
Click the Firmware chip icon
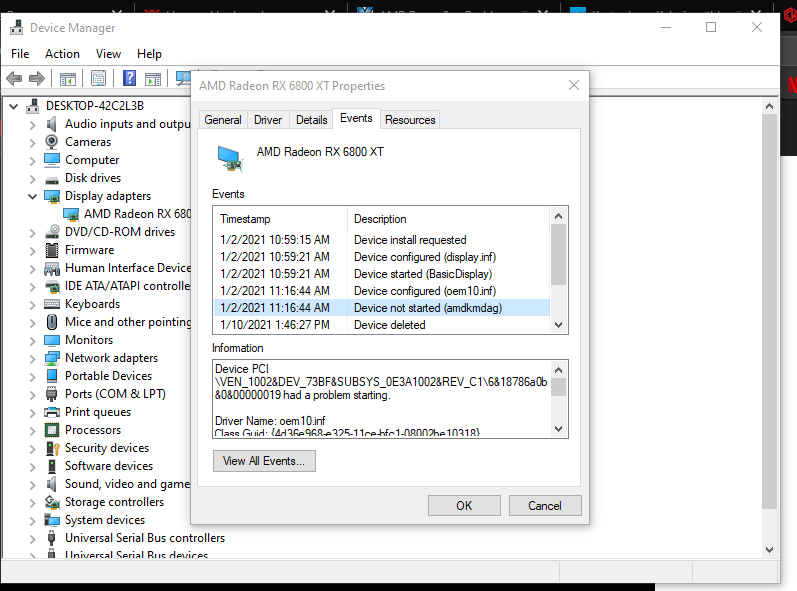coord(52,250)
